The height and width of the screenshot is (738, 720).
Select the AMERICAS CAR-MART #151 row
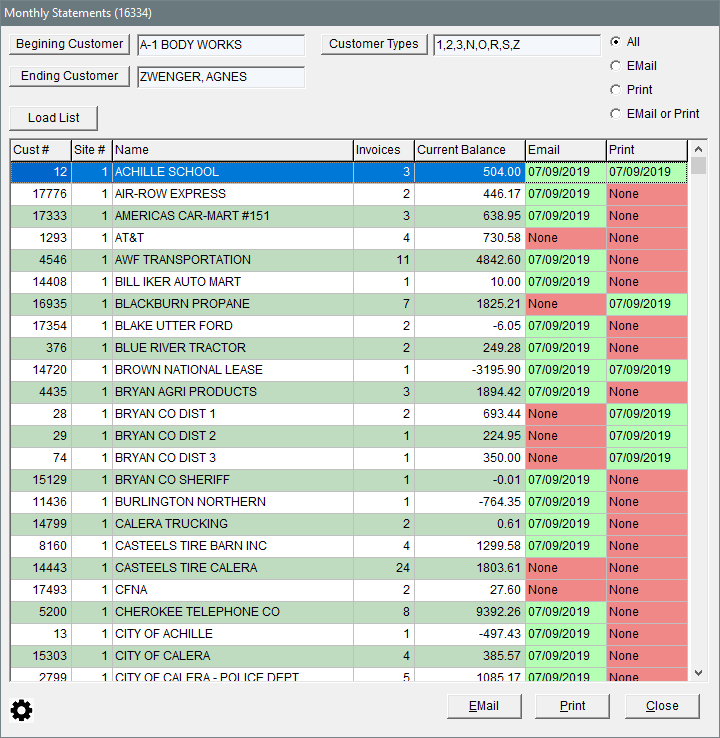[x=349, y=216]
